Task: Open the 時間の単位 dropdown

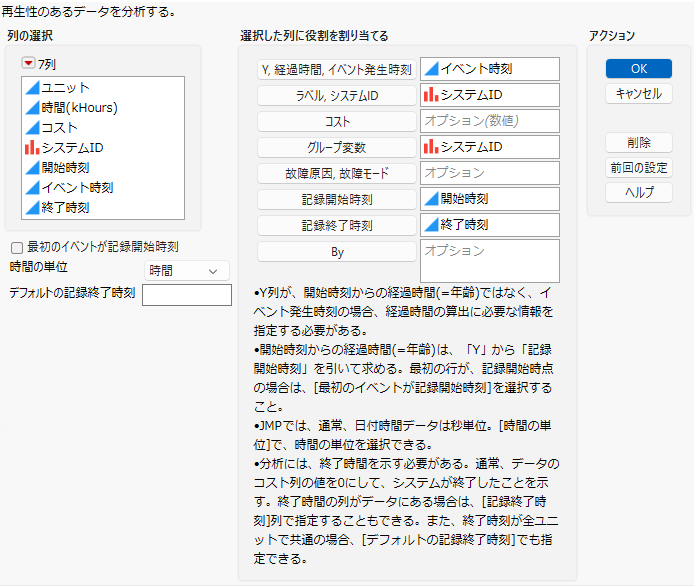Action: click(x=186, y=270)
